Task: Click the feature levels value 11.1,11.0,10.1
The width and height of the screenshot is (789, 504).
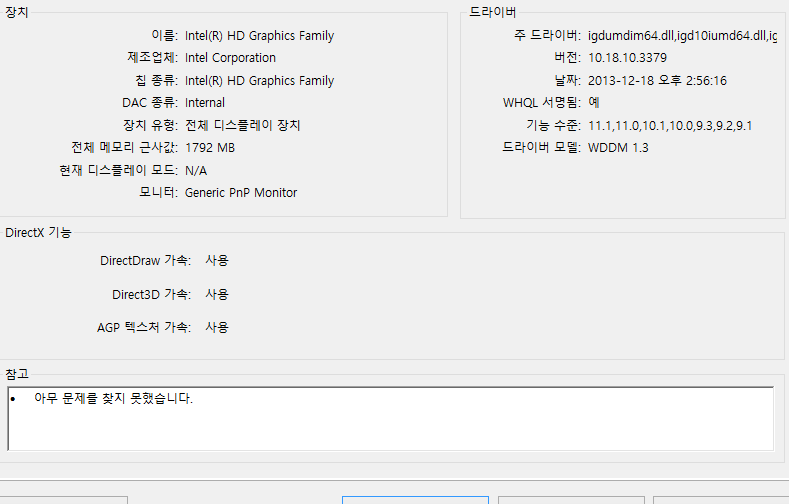Action: click(670, 125)
